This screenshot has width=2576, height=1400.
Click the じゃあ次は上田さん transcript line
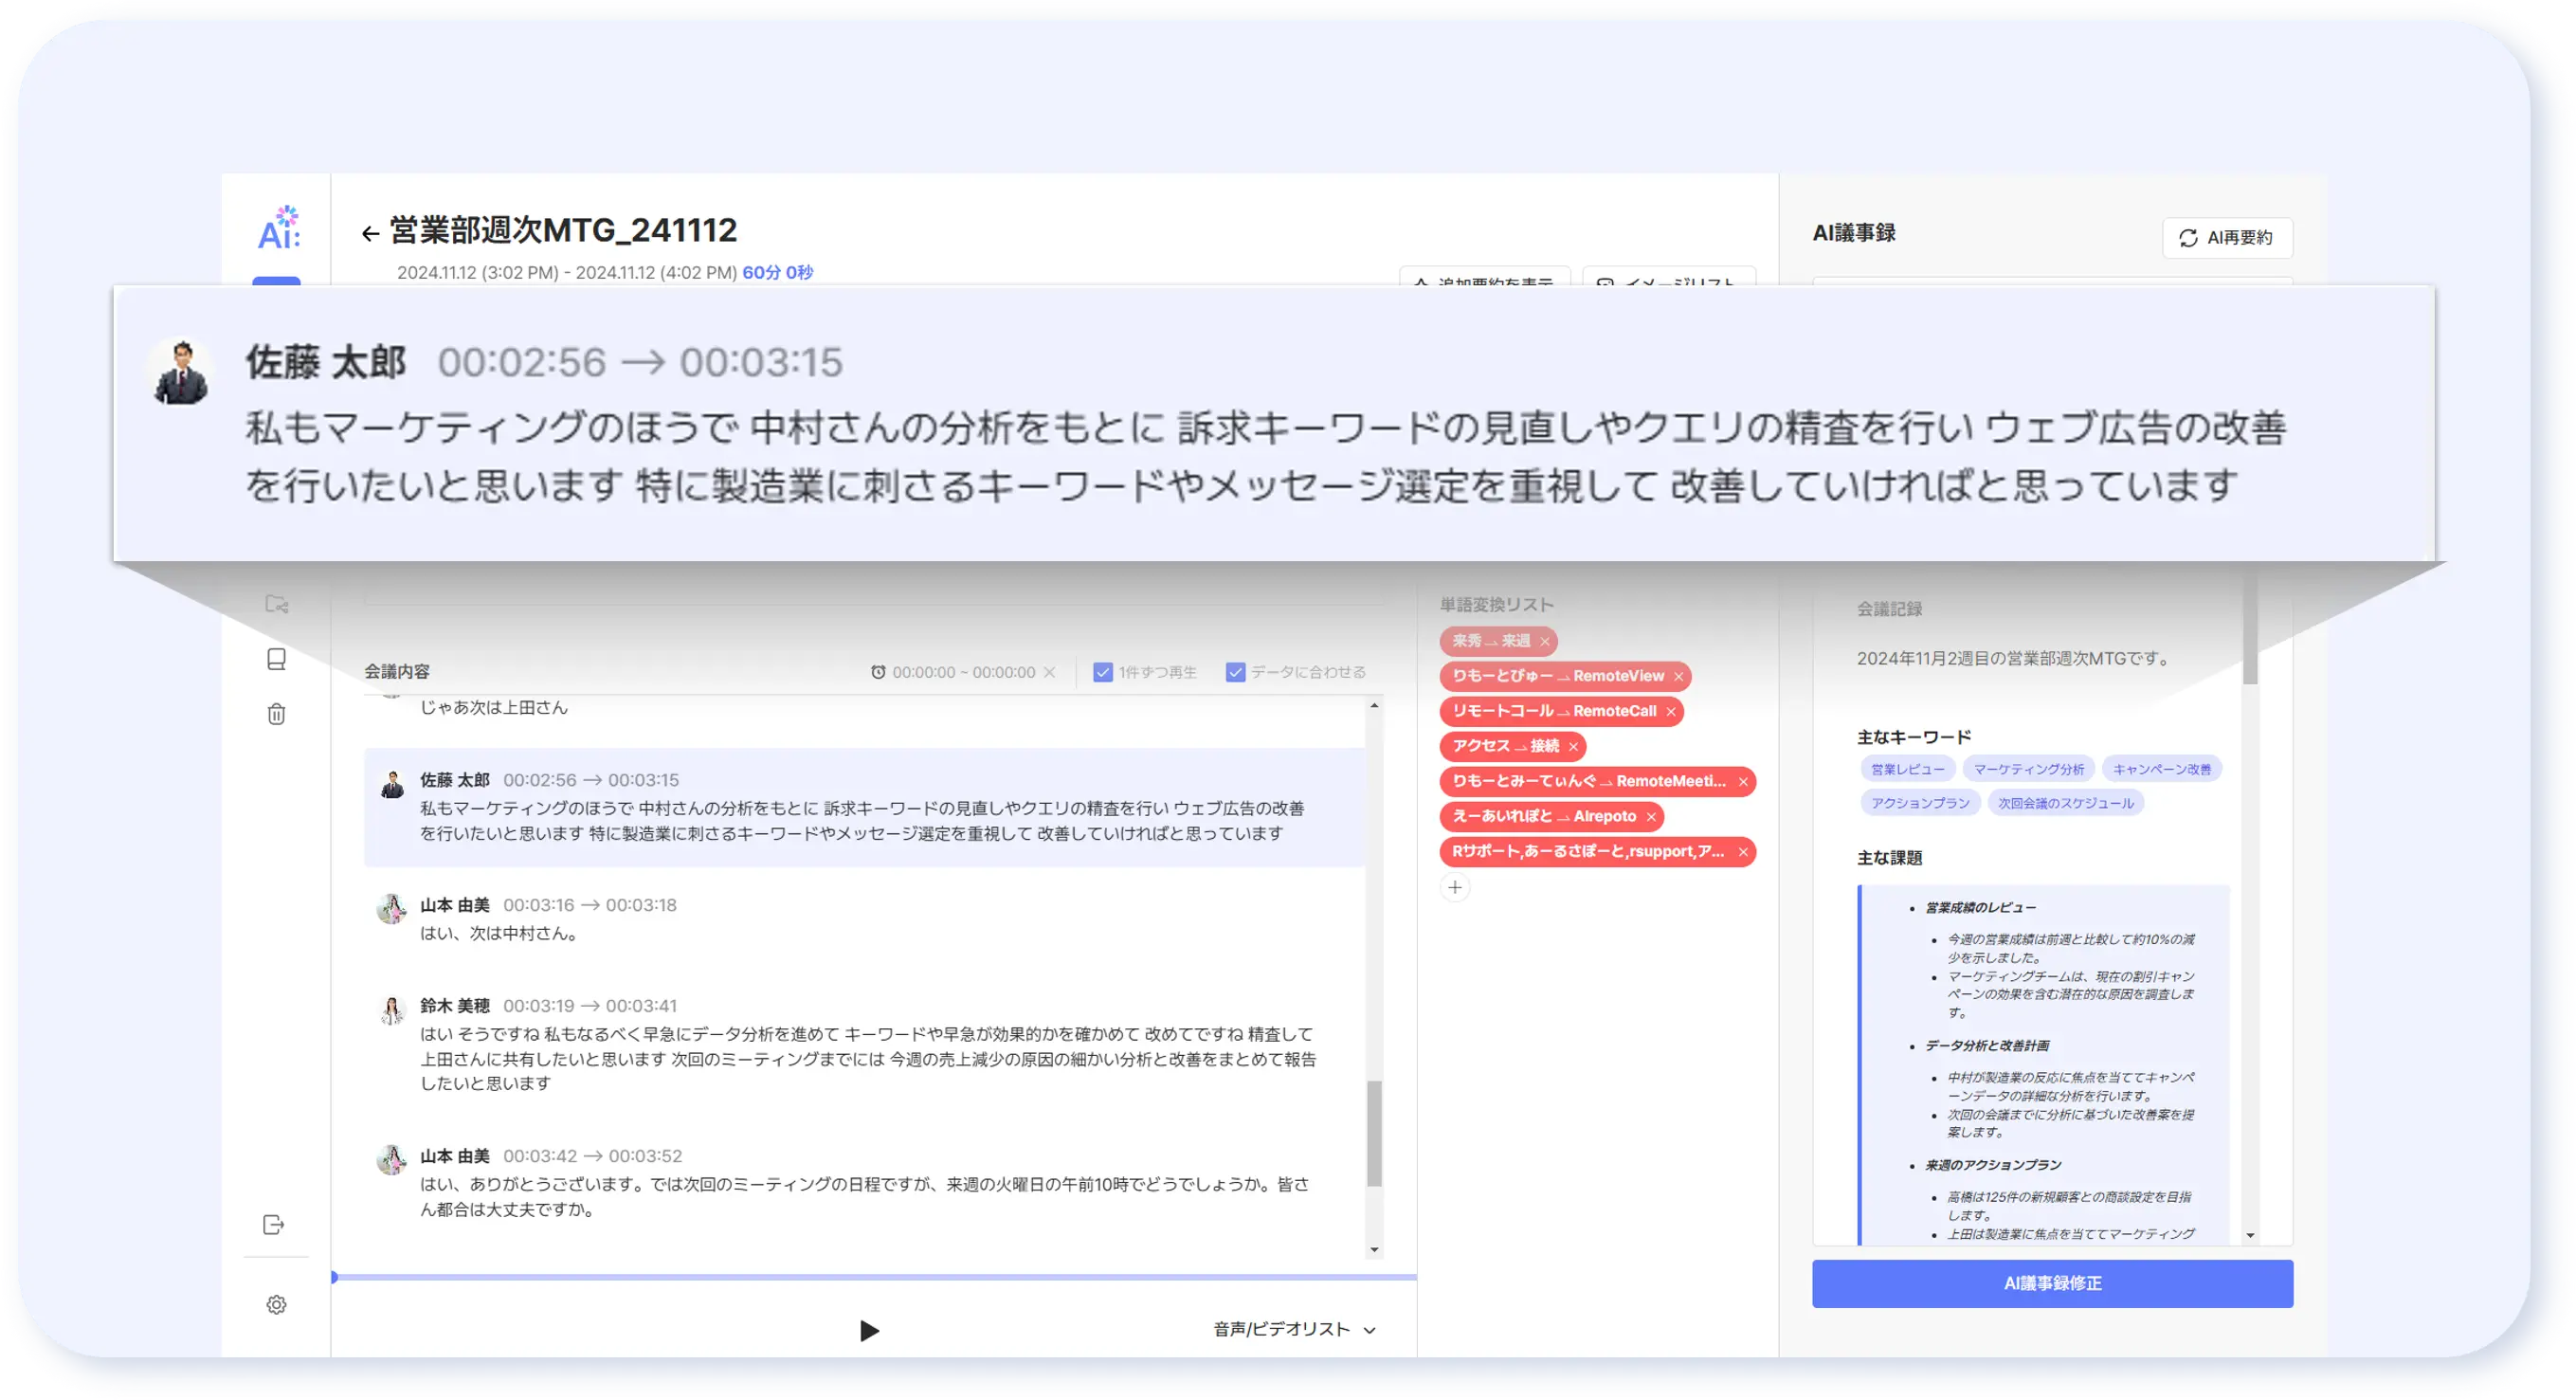(x=493, y=707)
